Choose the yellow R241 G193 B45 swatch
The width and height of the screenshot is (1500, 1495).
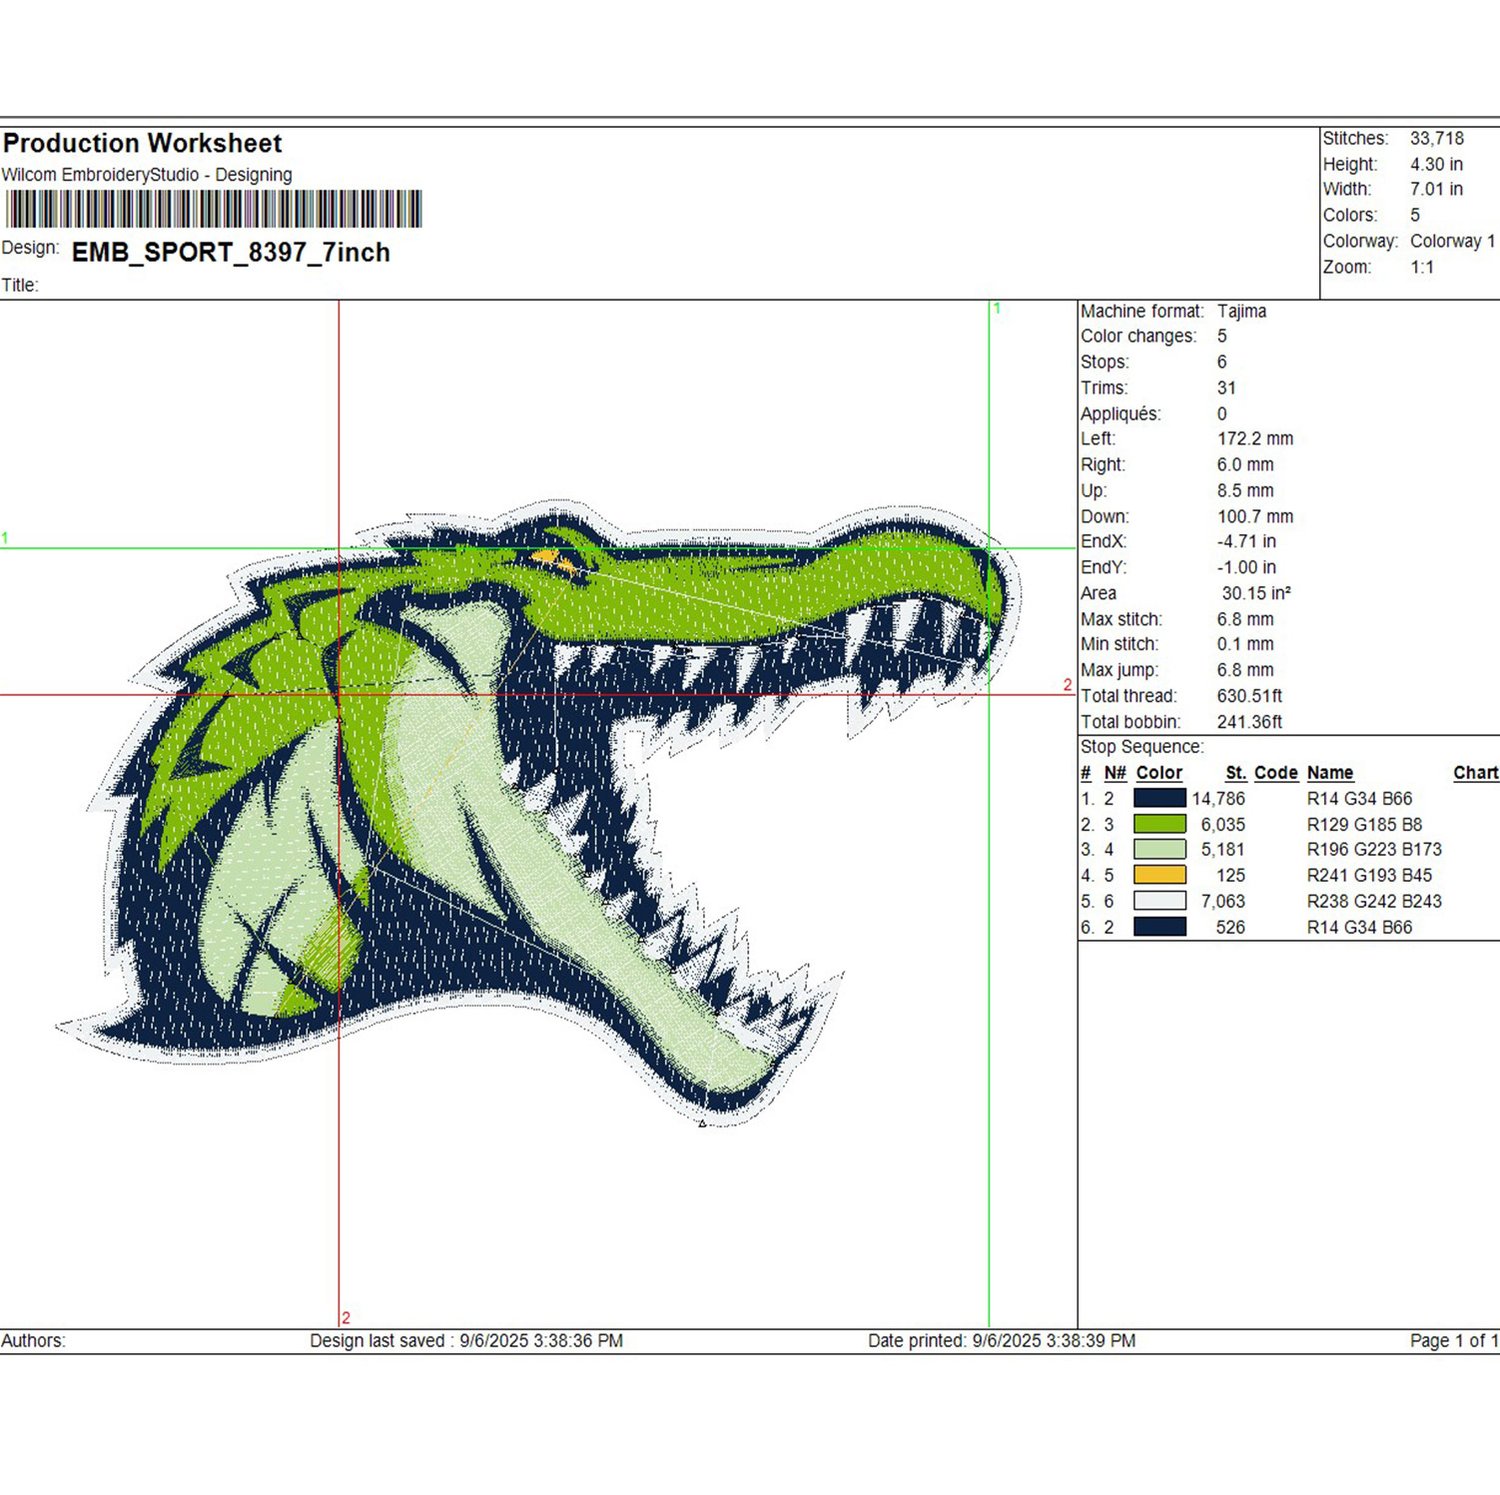(1159, 875)
